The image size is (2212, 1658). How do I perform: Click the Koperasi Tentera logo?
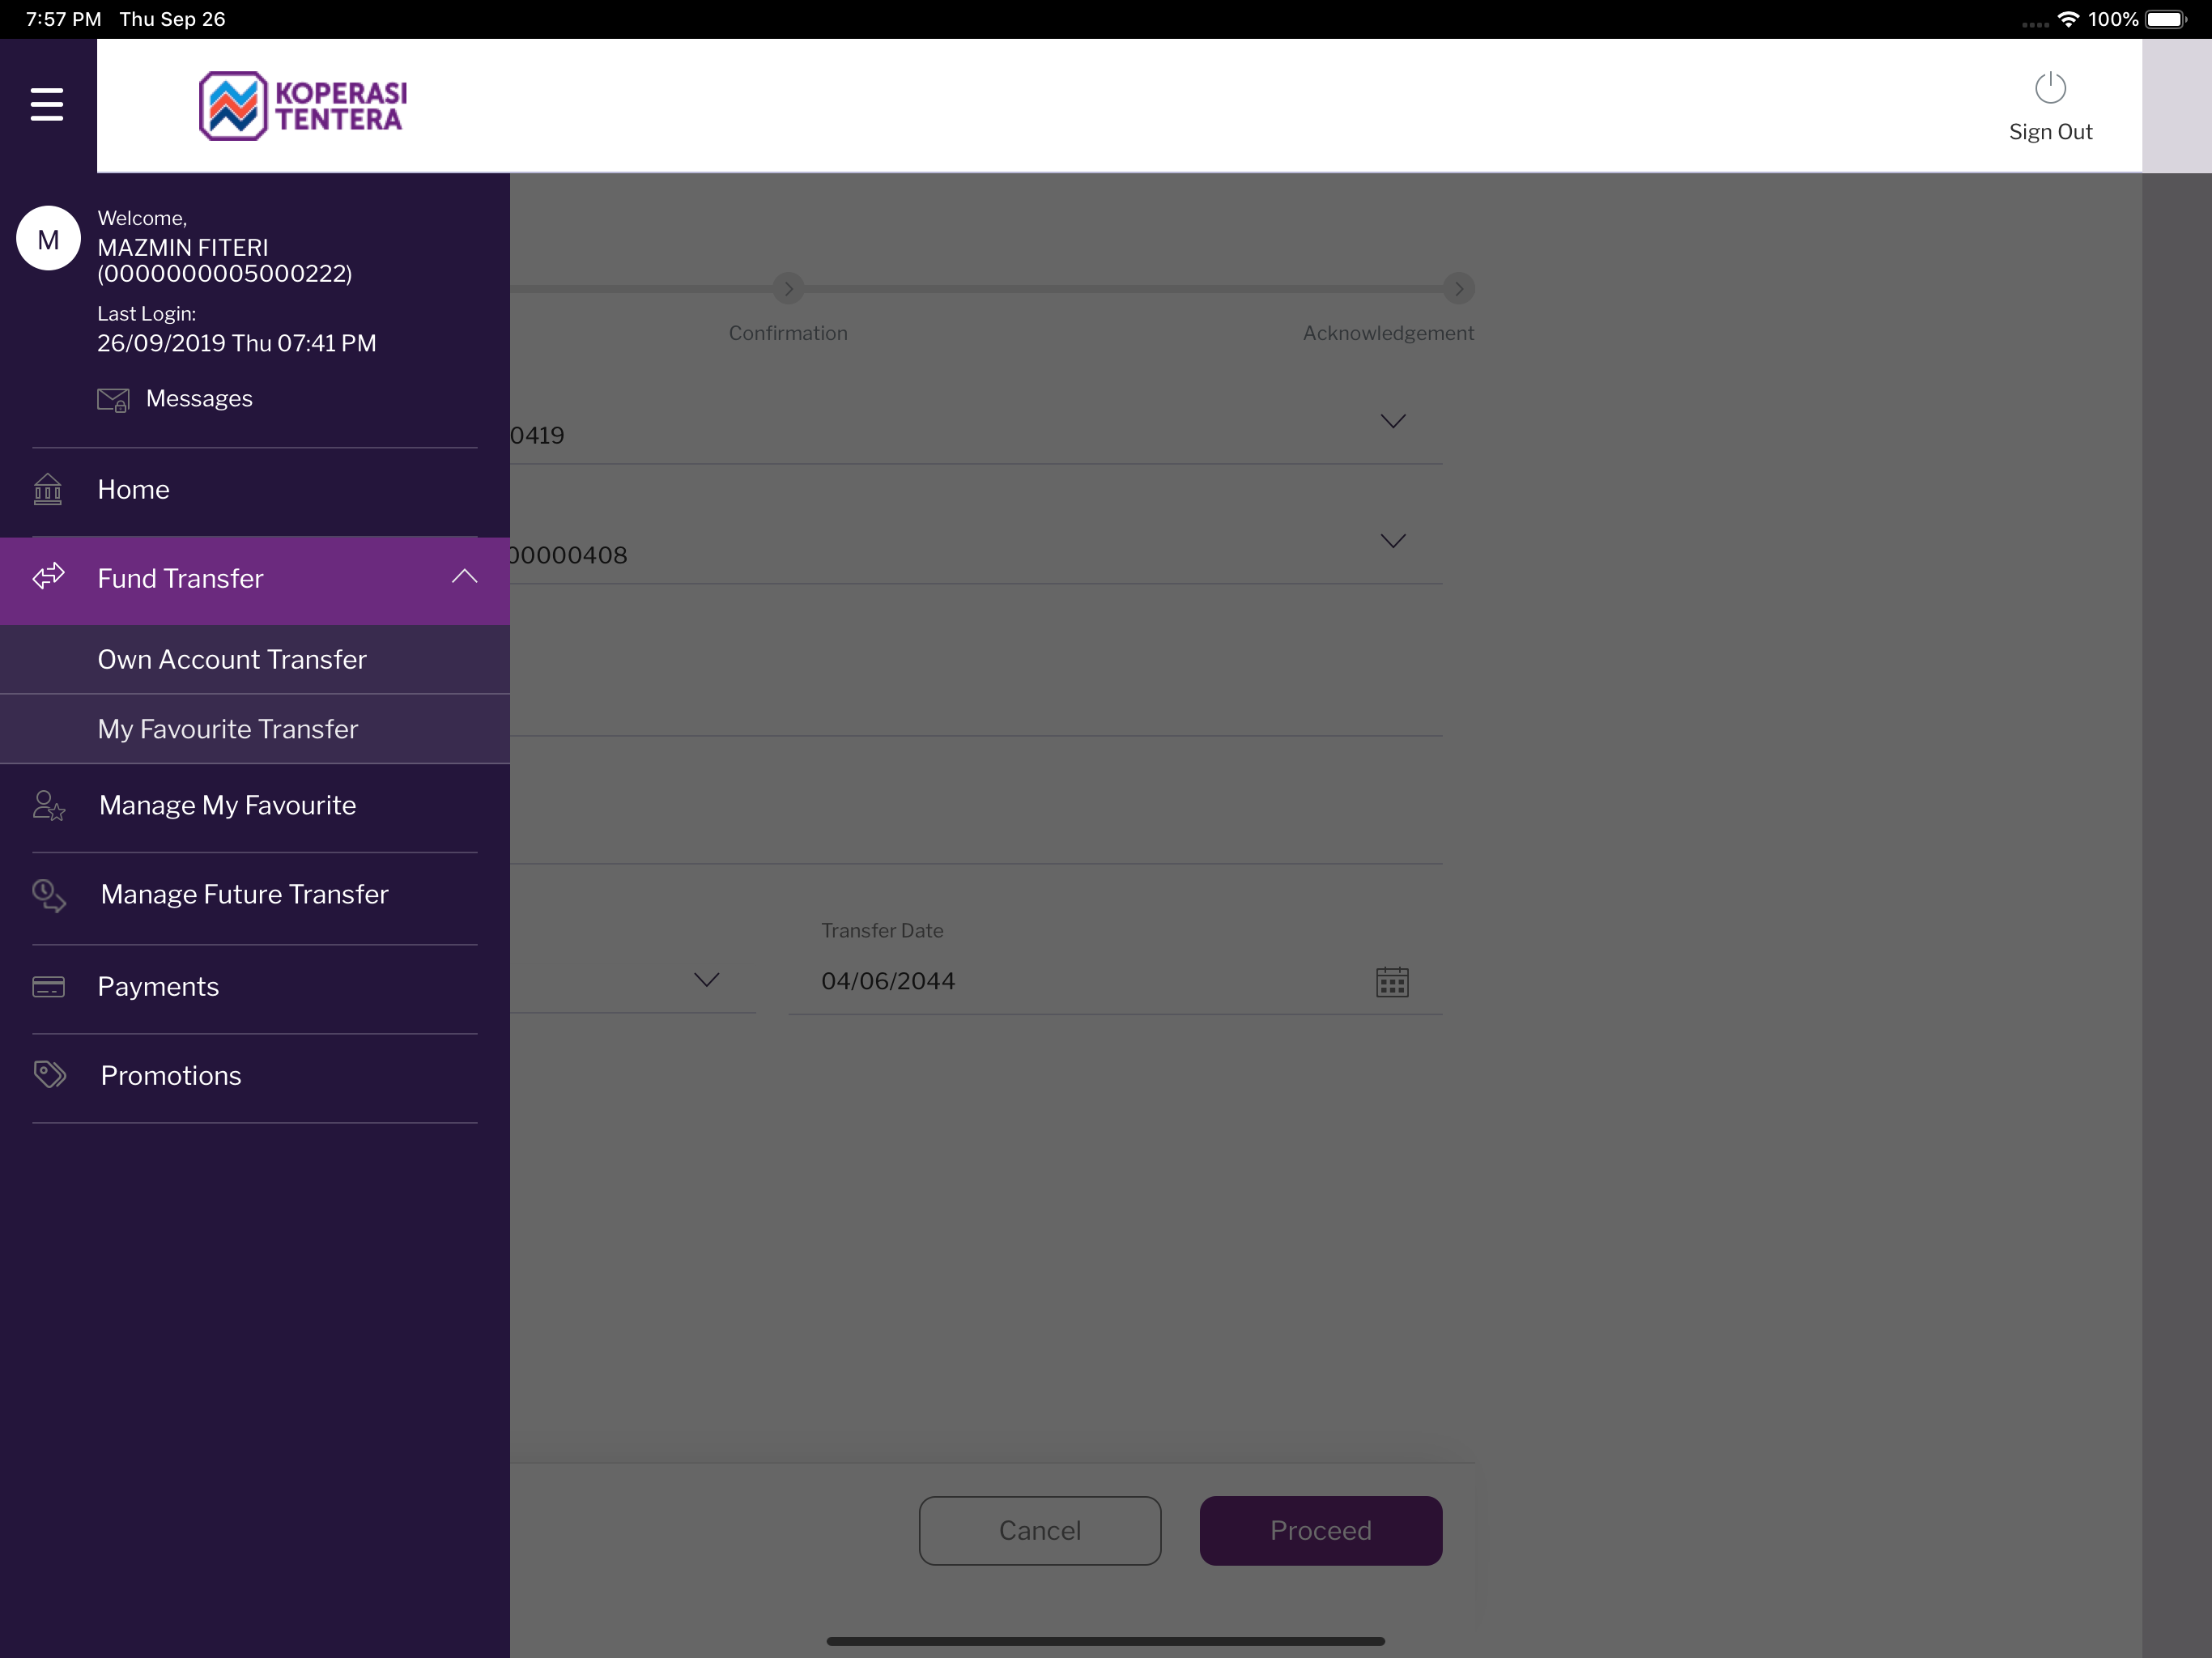tap(303, 106)
